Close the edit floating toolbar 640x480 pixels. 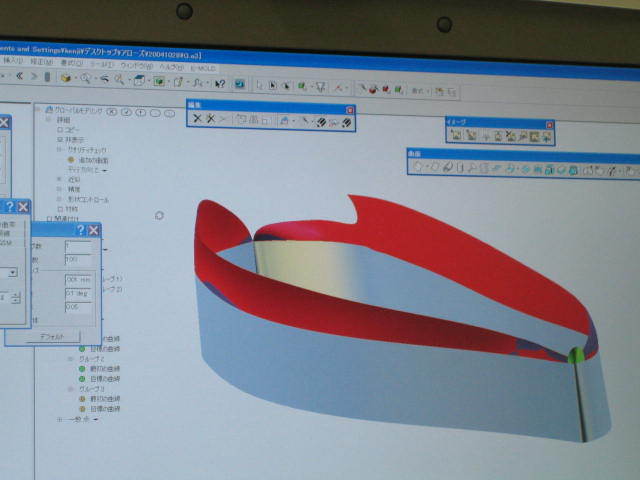(x=350, y=110)
